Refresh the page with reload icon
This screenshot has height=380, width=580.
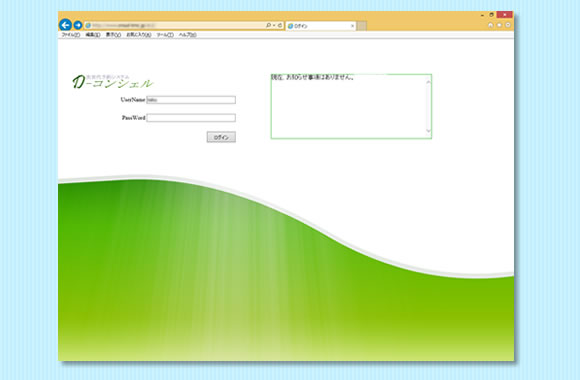(280, 25)
